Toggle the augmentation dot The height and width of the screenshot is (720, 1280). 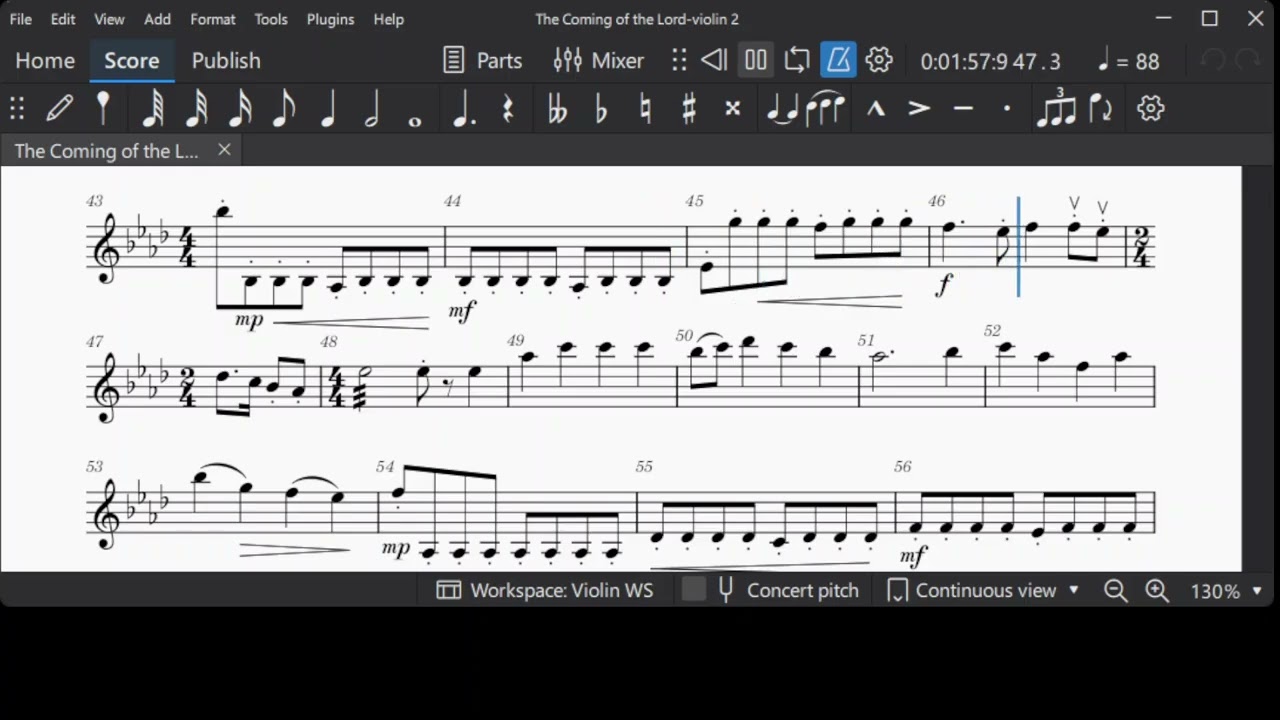[463, 108]
